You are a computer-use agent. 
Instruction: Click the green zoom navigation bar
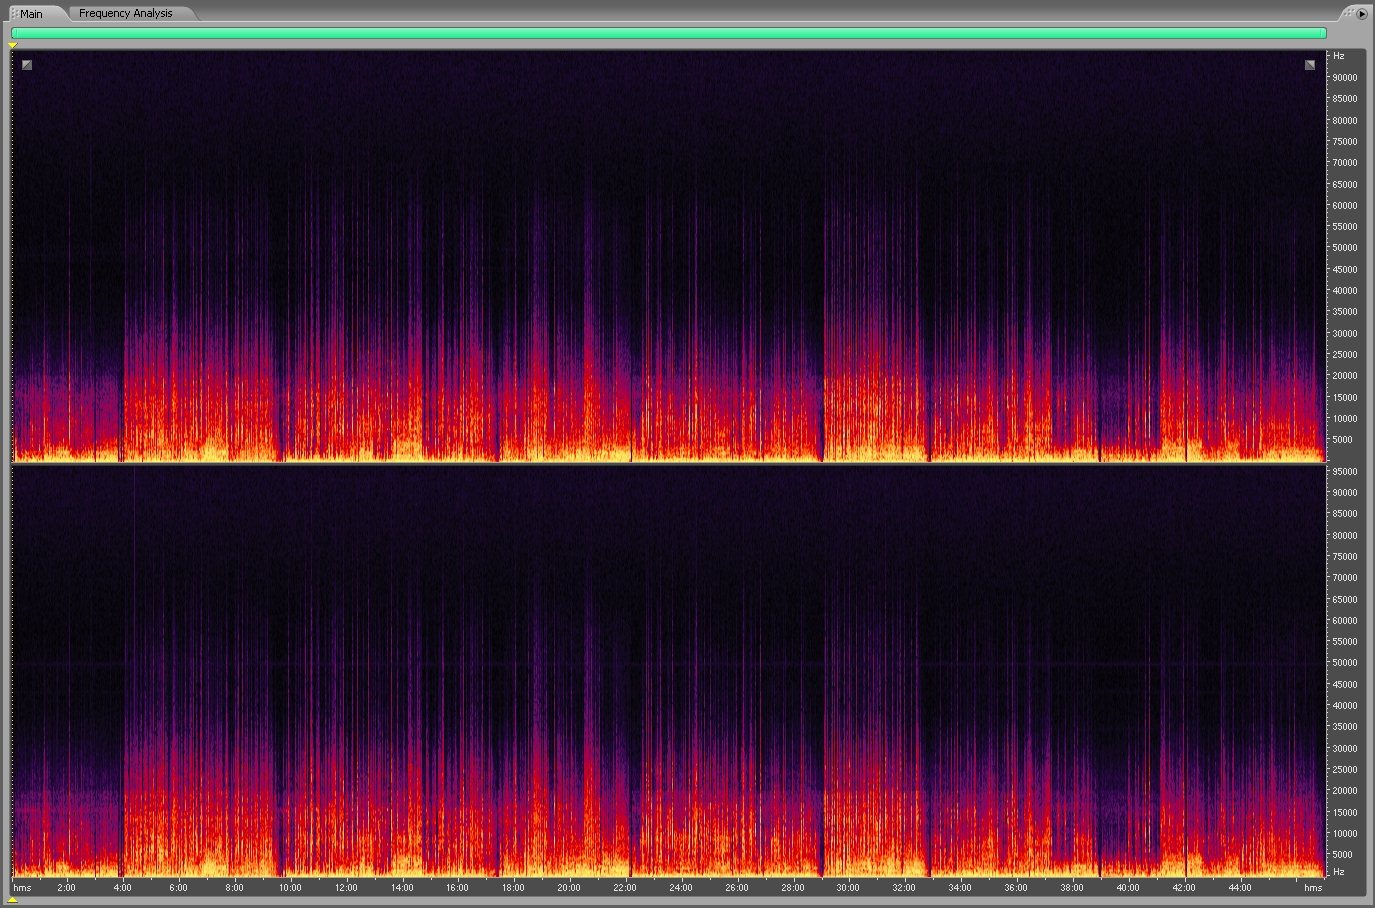(668, 33)
